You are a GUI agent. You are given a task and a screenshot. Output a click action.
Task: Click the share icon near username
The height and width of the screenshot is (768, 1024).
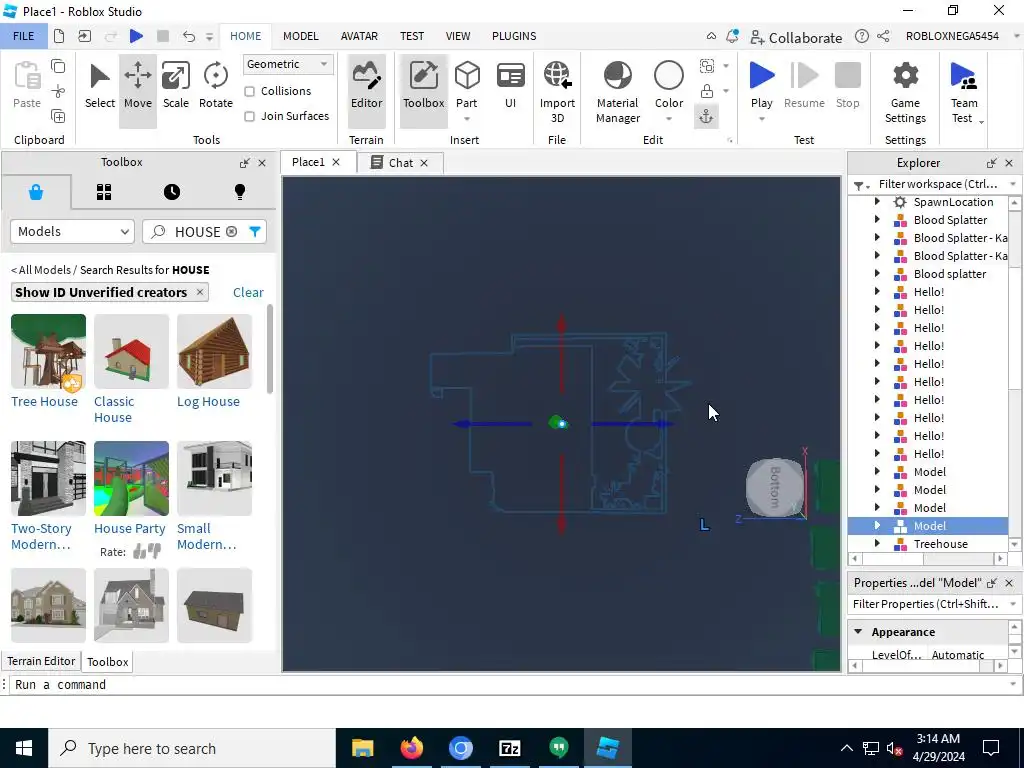[883, 36]
